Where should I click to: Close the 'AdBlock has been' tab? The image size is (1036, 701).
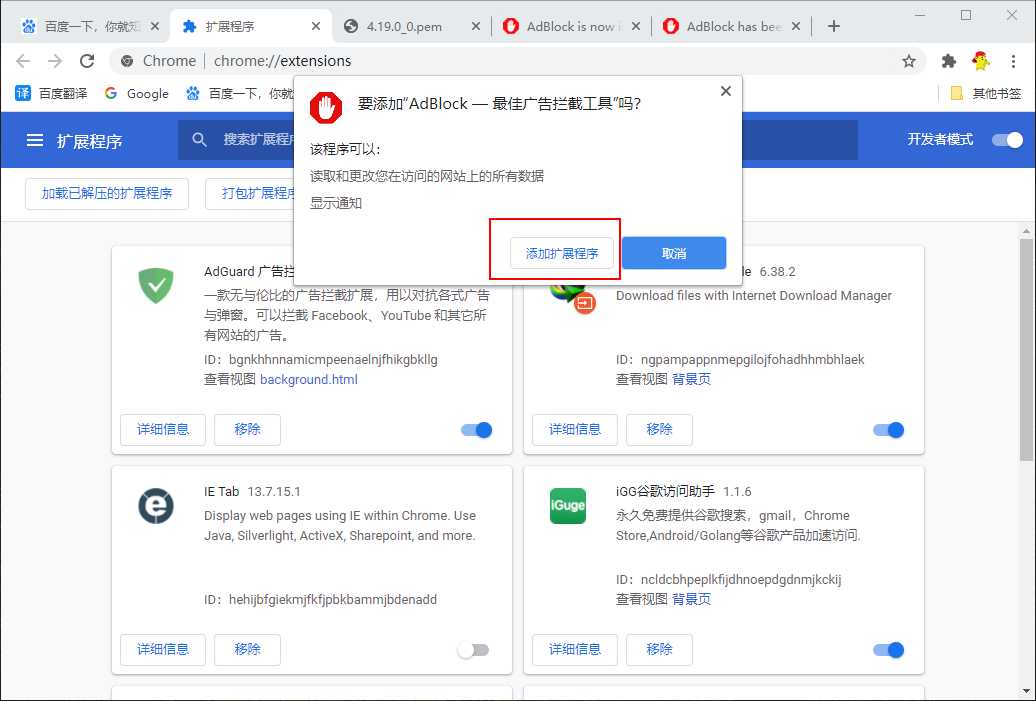tap(796, 26)
